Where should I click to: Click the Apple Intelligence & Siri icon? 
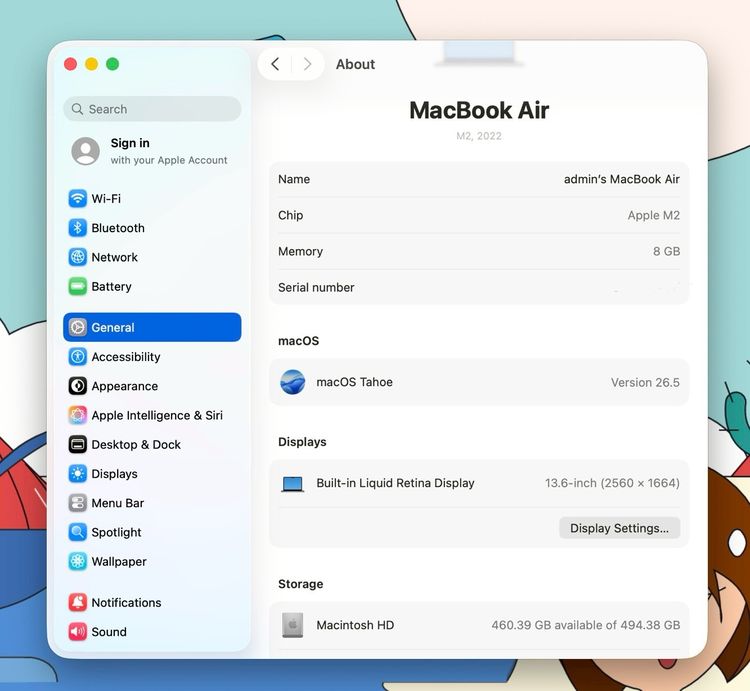[x=77, y=415]
